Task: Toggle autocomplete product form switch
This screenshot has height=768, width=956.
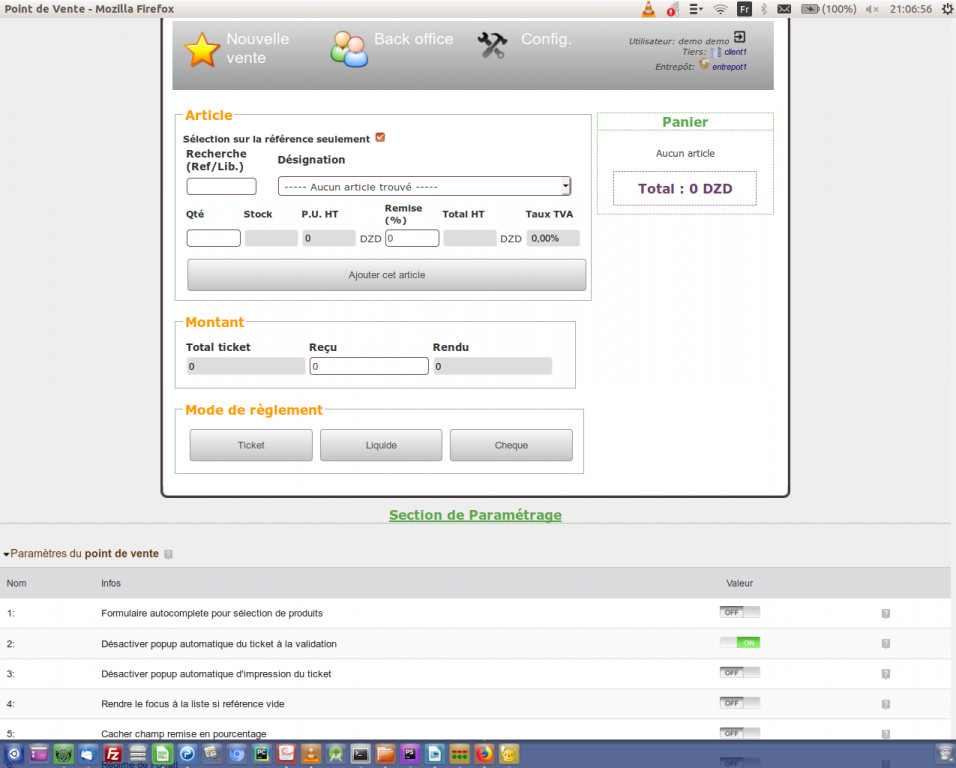Action: 740,613
